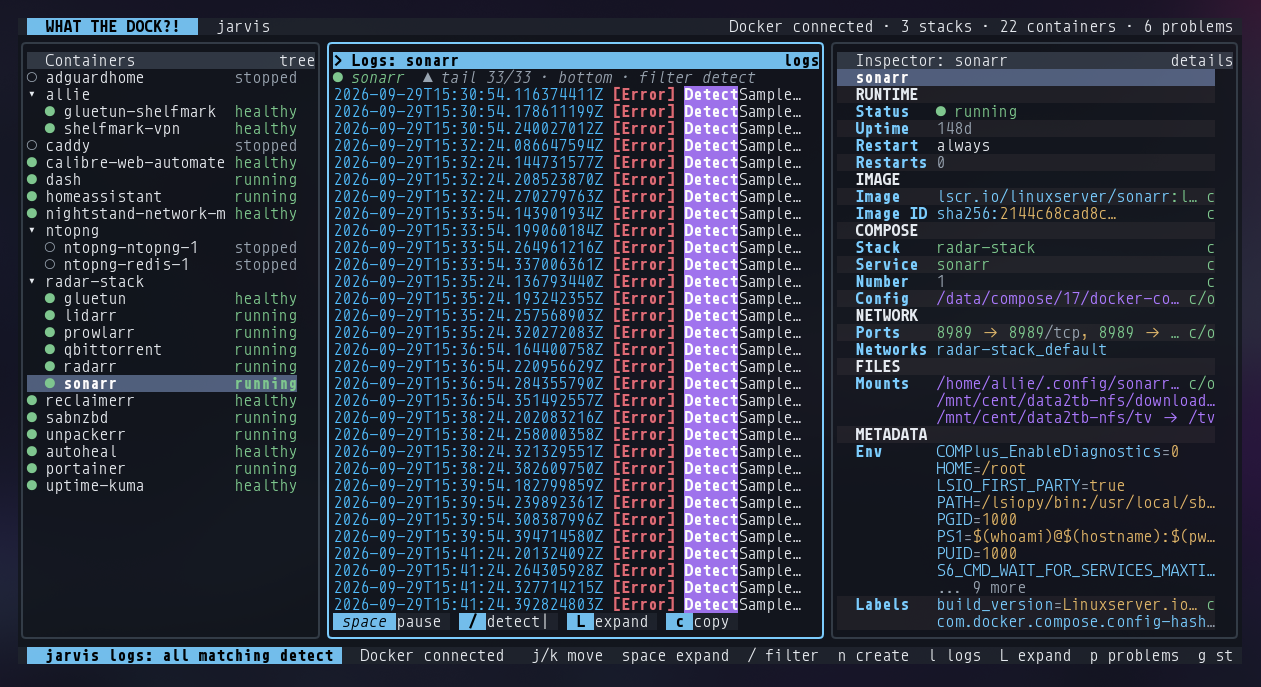Click n create hint in bottom bar

tap(873, 656)
